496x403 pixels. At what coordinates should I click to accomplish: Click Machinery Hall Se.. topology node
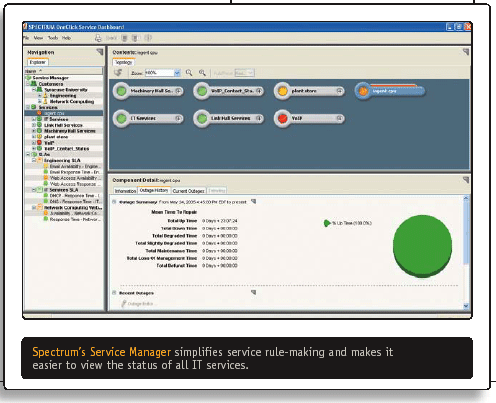point(149,91)
